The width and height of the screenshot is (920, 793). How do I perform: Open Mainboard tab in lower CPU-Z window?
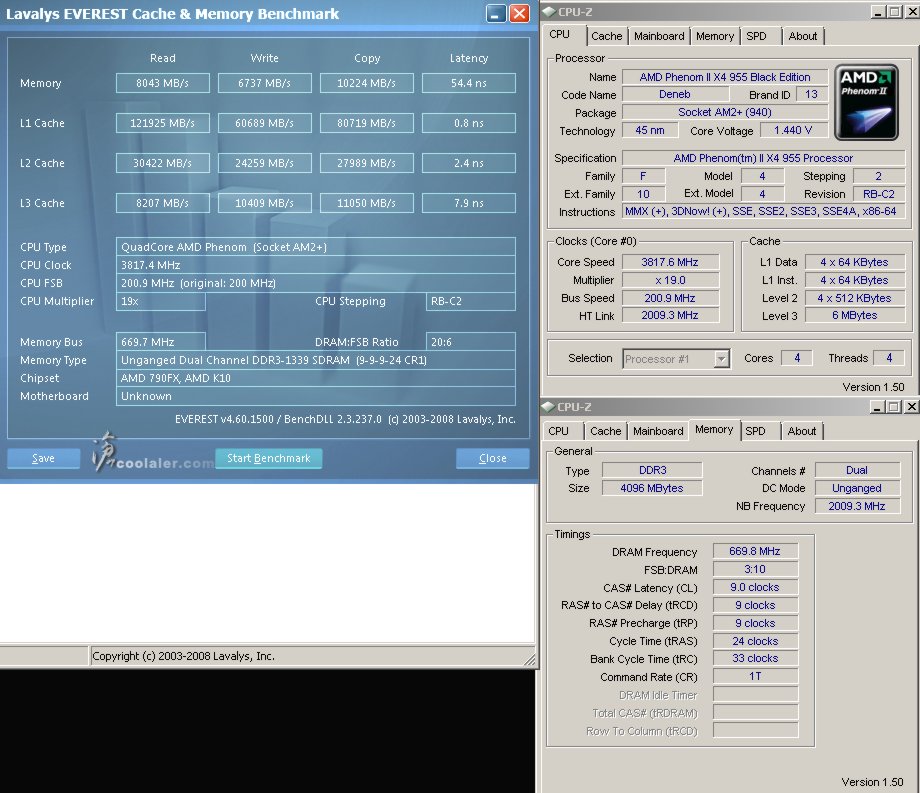point(658,431)
